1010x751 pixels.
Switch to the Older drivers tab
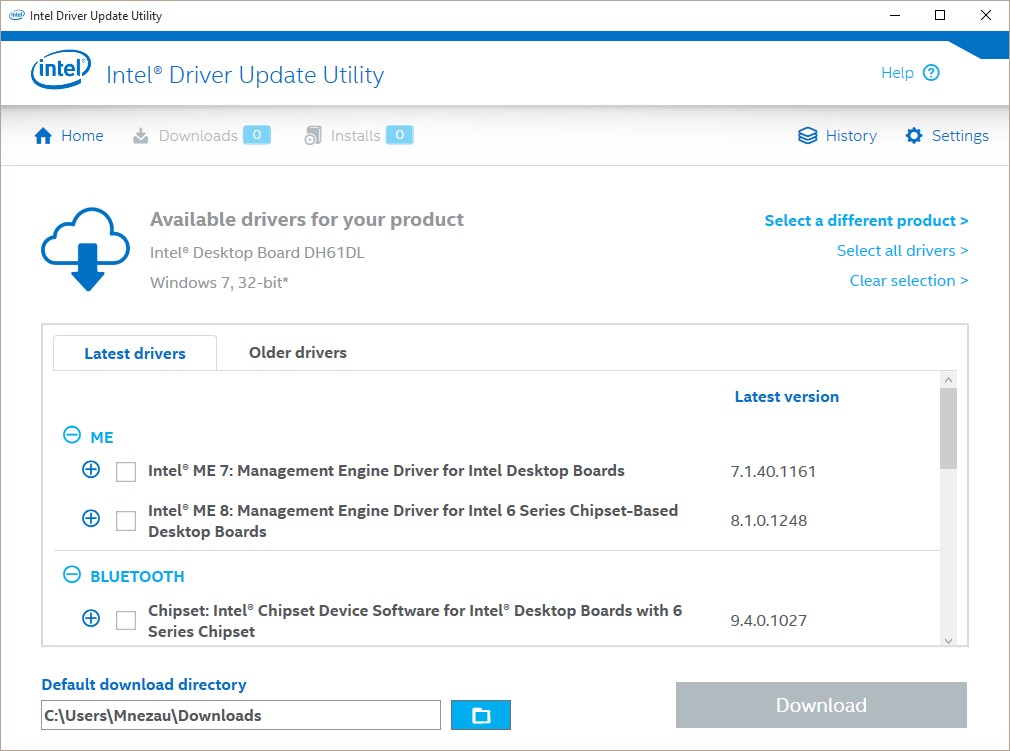pyautogui.click(x=298, y=352)
